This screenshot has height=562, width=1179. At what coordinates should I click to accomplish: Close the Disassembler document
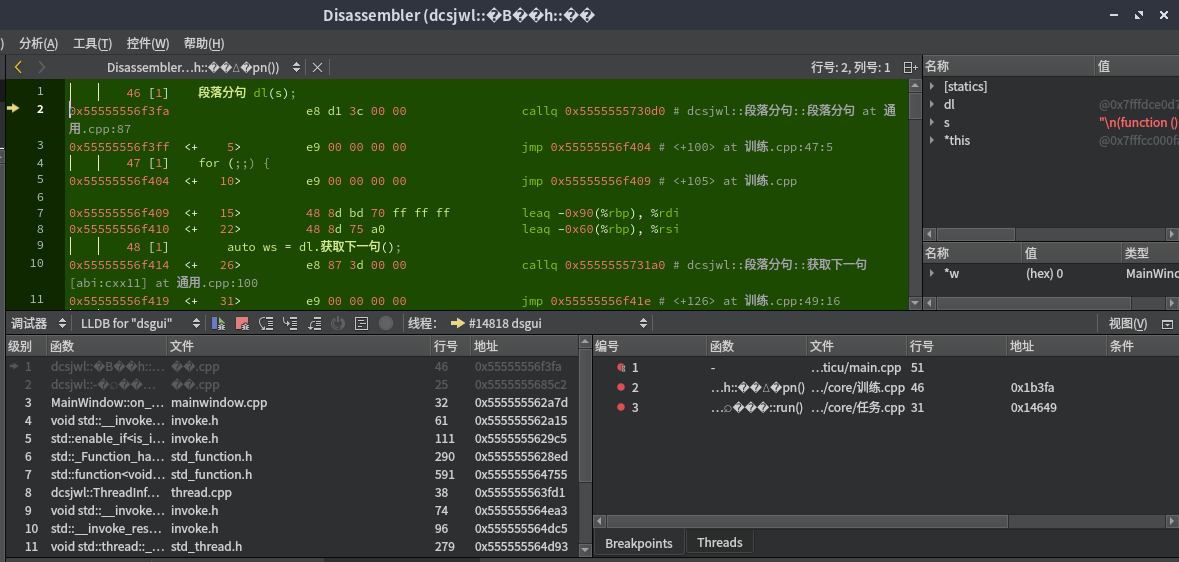(x=317, y=68)
